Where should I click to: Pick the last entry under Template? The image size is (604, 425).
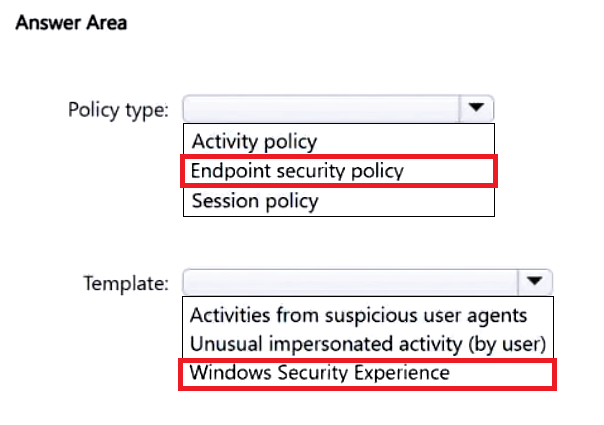point(320,373)
